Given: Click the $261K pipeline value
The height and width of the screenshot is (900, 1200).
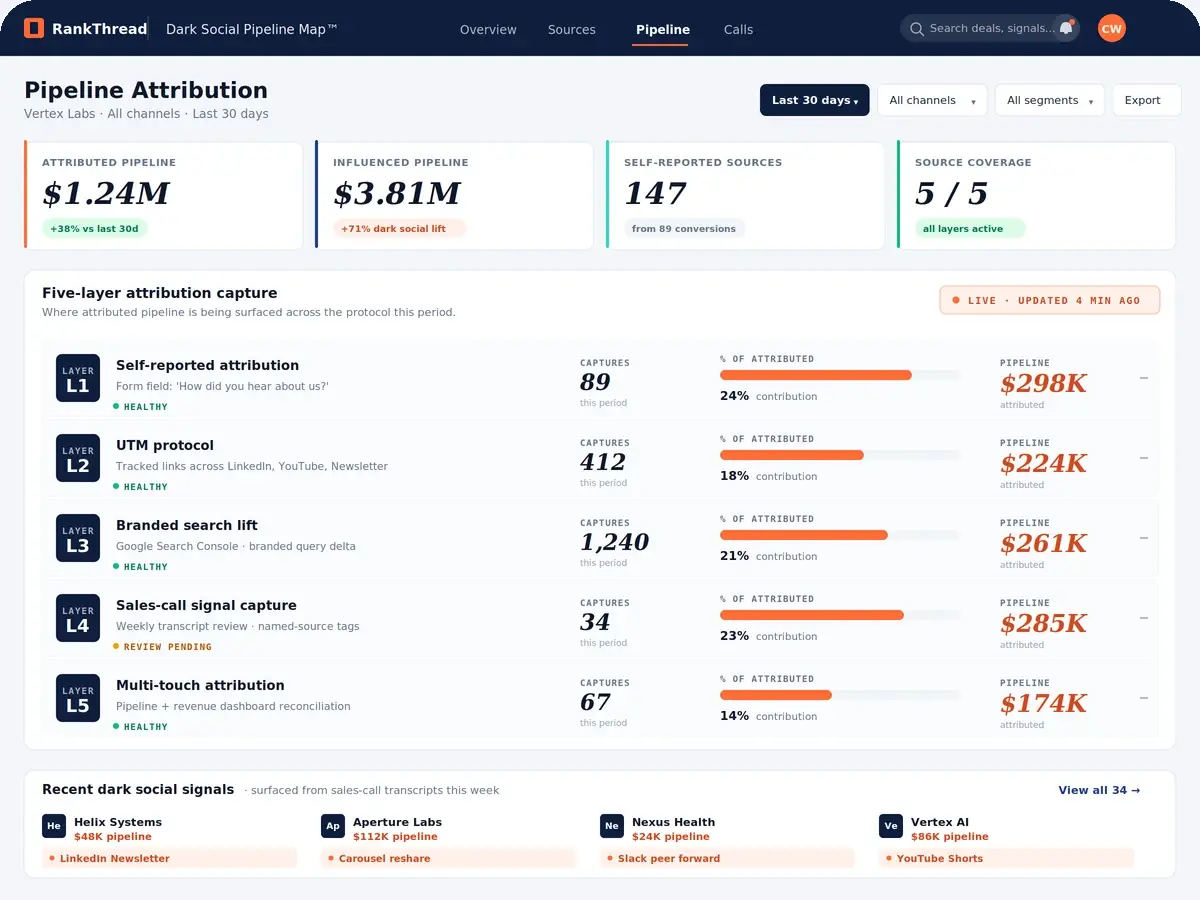Looking at the screenshot, I should pyautogui.click(x=1043, y=543).
